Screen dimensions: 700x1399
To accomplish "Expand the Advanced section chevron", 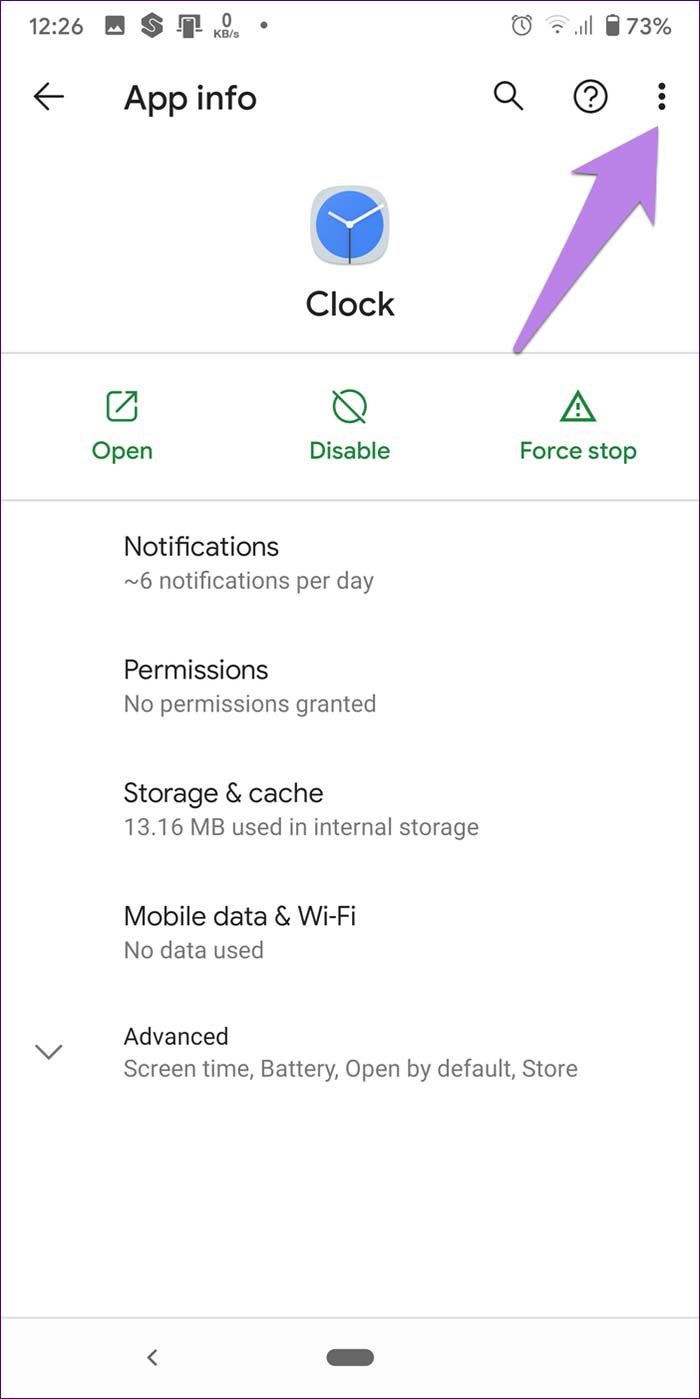I will (48, 1051).
